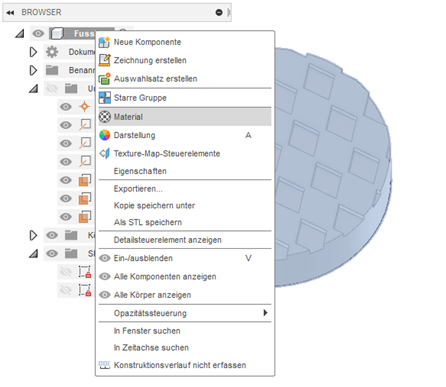This screenshot has height=387, width=446.
Task: Choose Exportieren... entry
Action: 185,189
